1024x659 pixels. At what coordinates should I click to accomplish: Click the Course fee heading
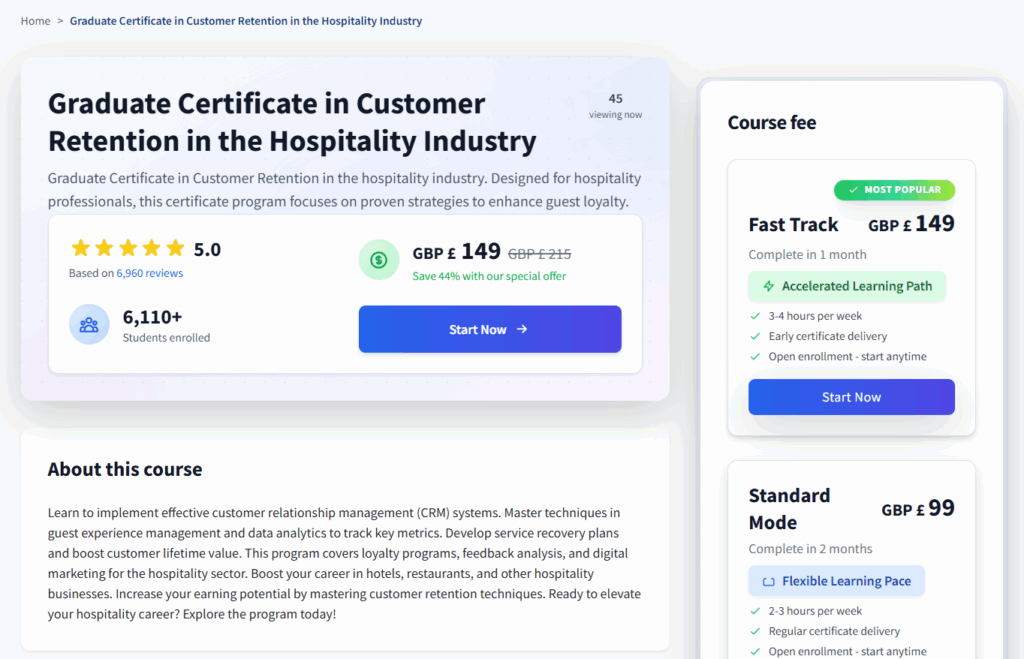pyautogui.click(x=772, y=123)
